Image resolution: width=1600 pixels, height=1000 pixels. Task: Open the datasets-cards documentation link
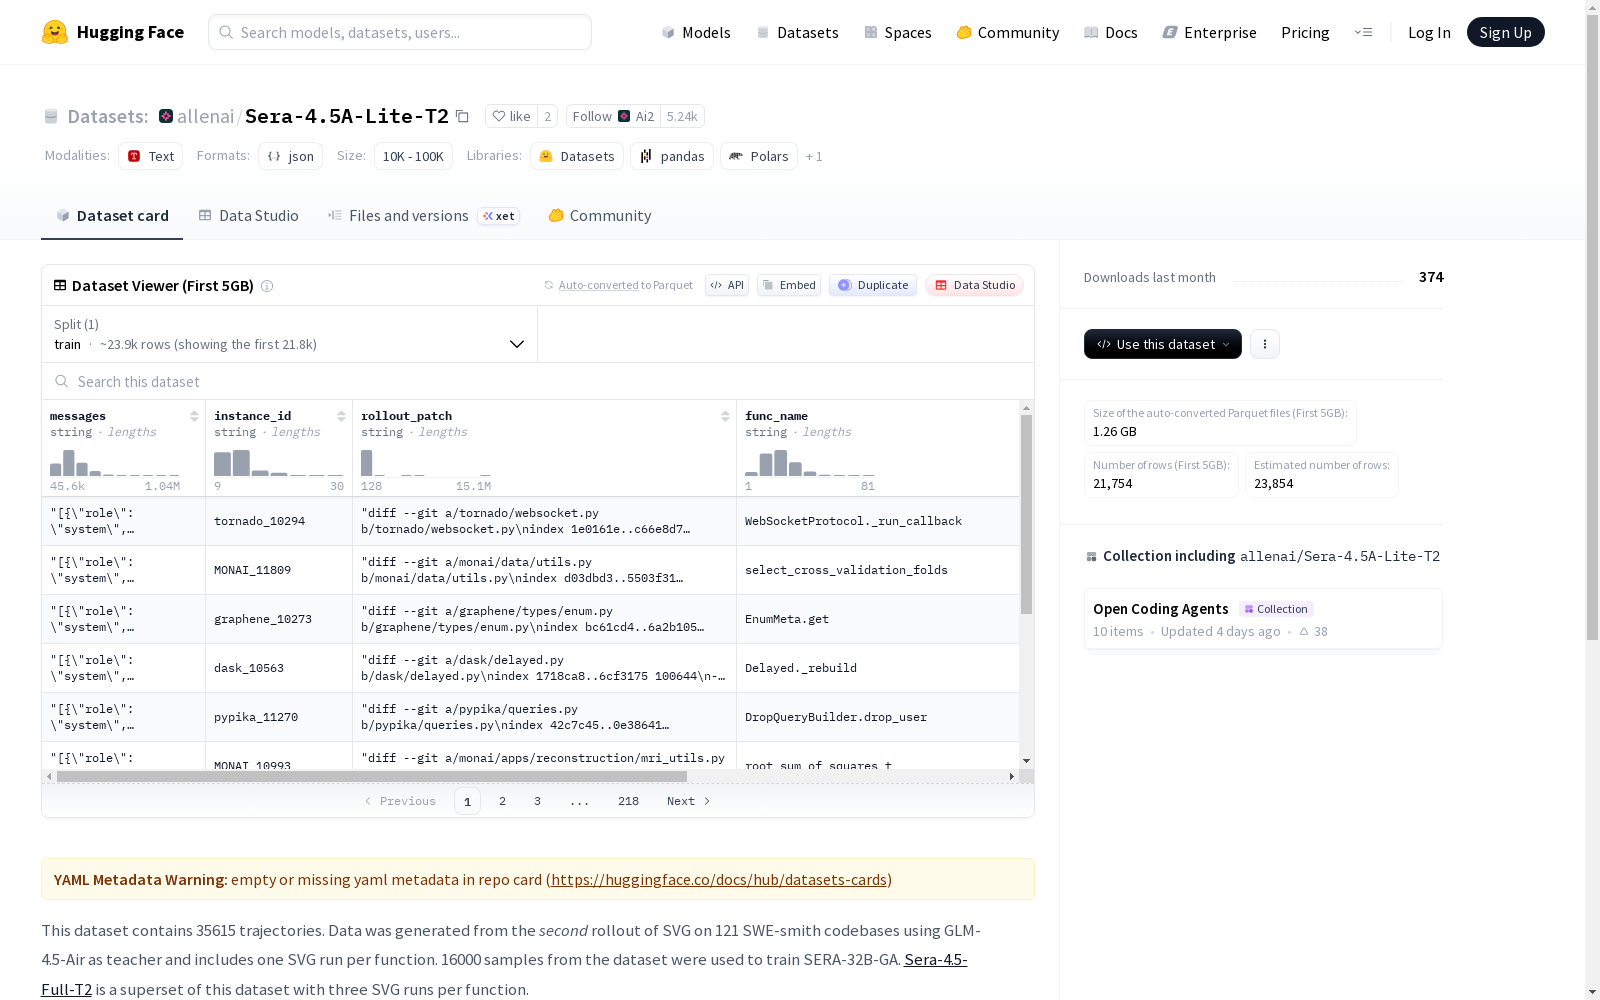(719, 880)
